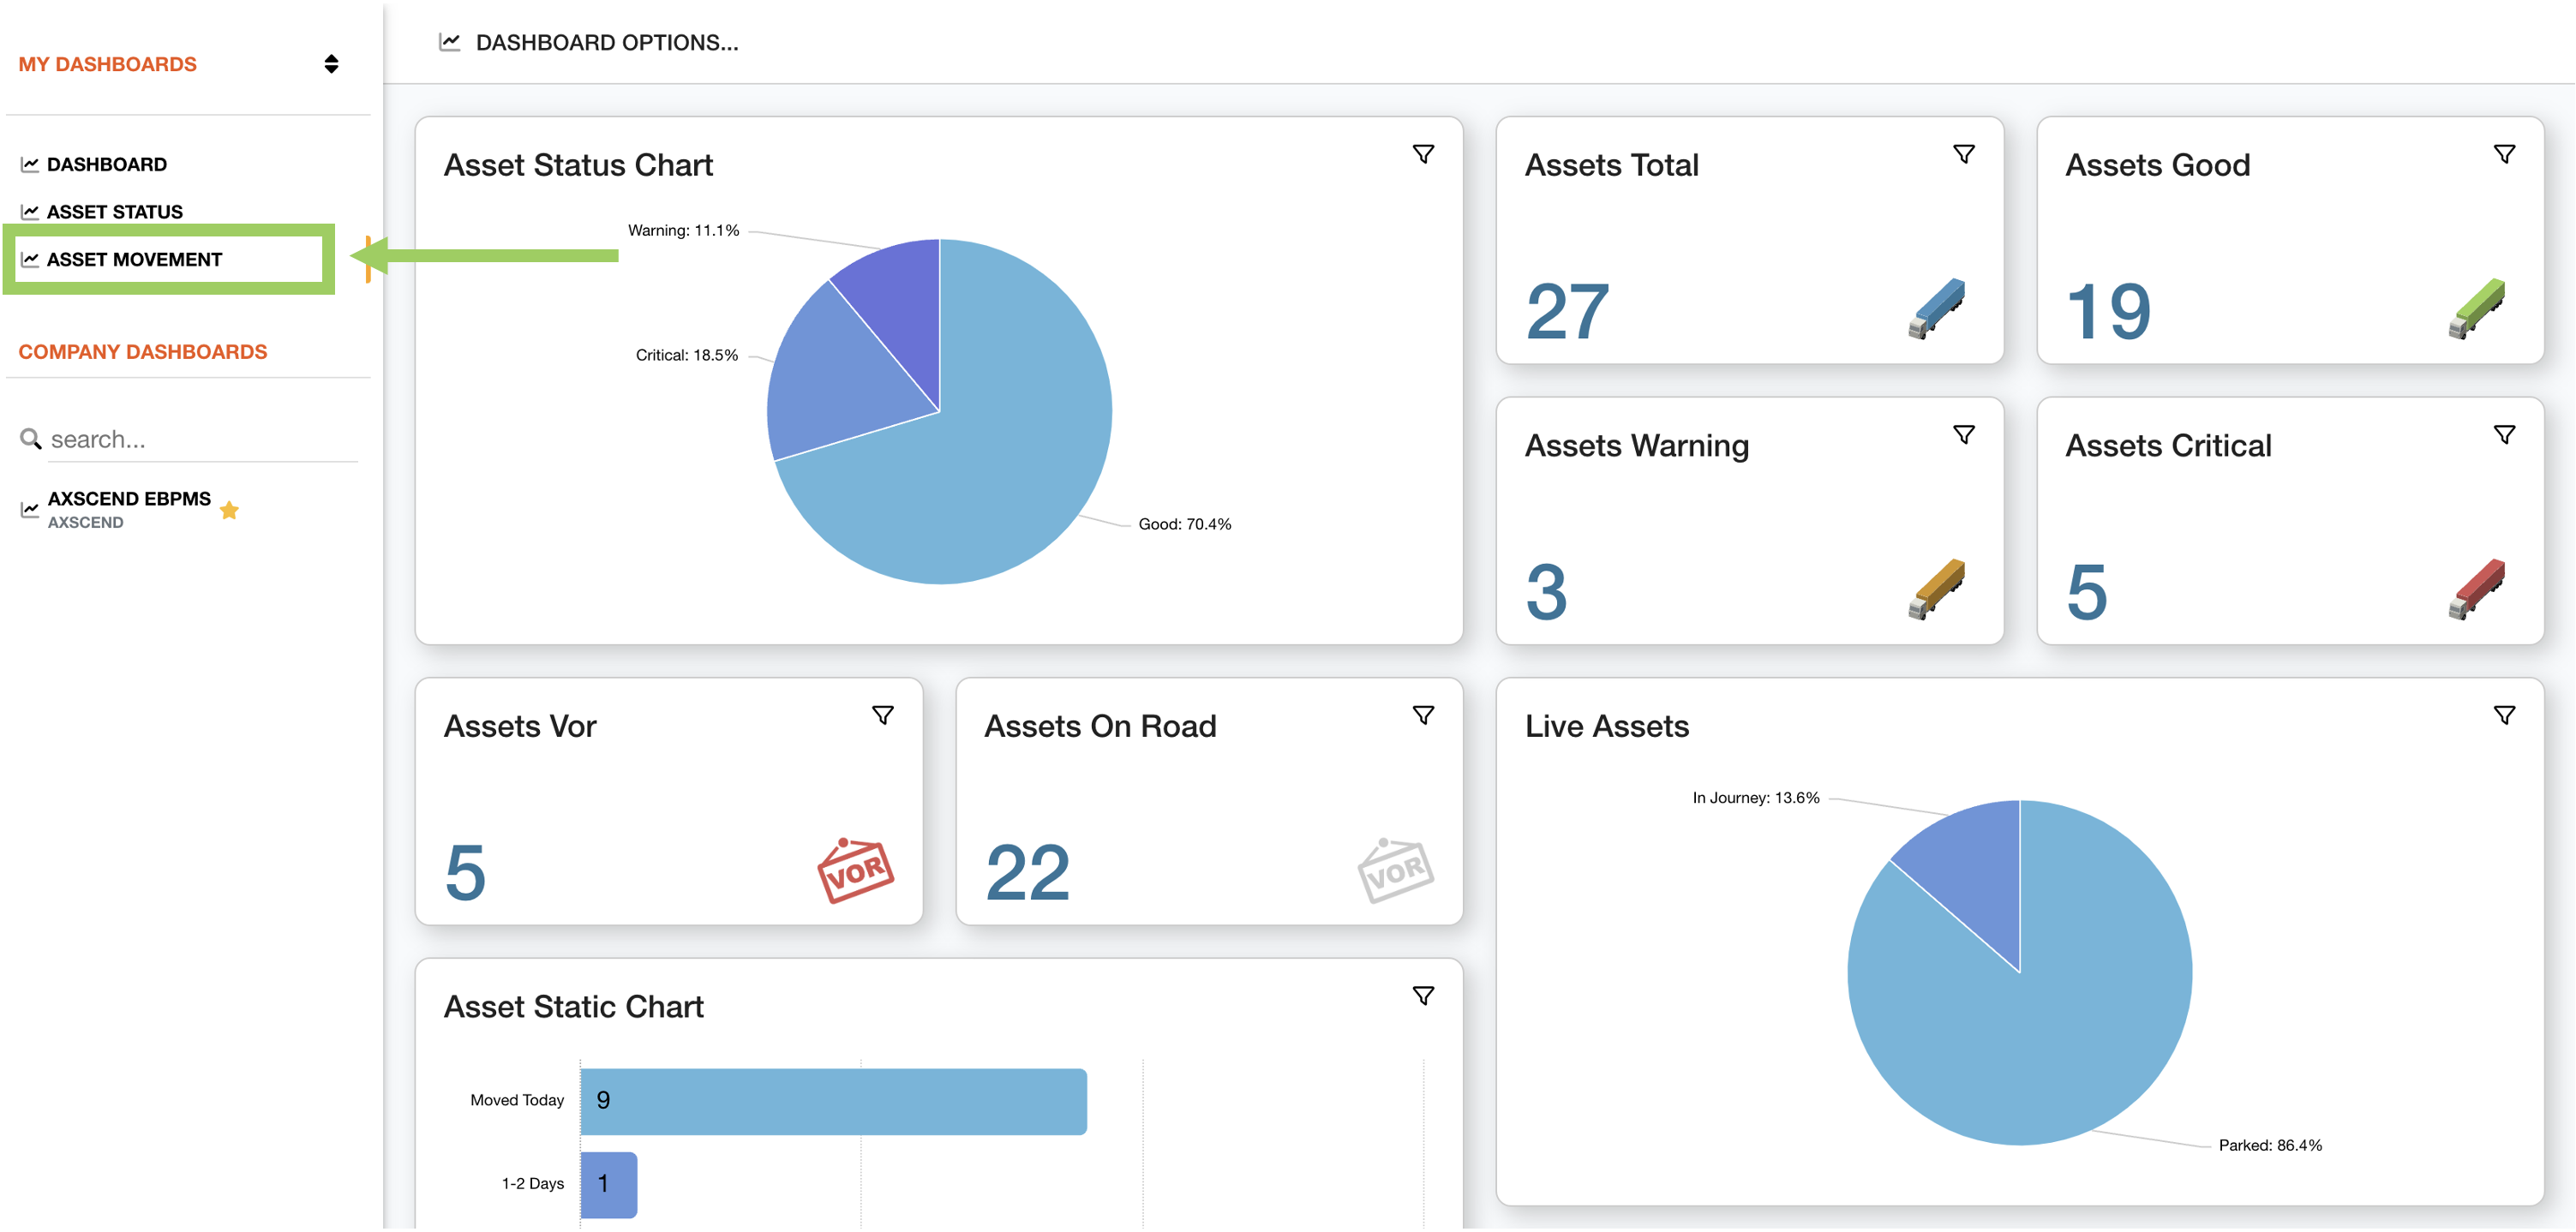The height and width of the screenshot is (1232, 2576).
Task: Open the Dashboard item in sidebar
Action: point(106,164)
